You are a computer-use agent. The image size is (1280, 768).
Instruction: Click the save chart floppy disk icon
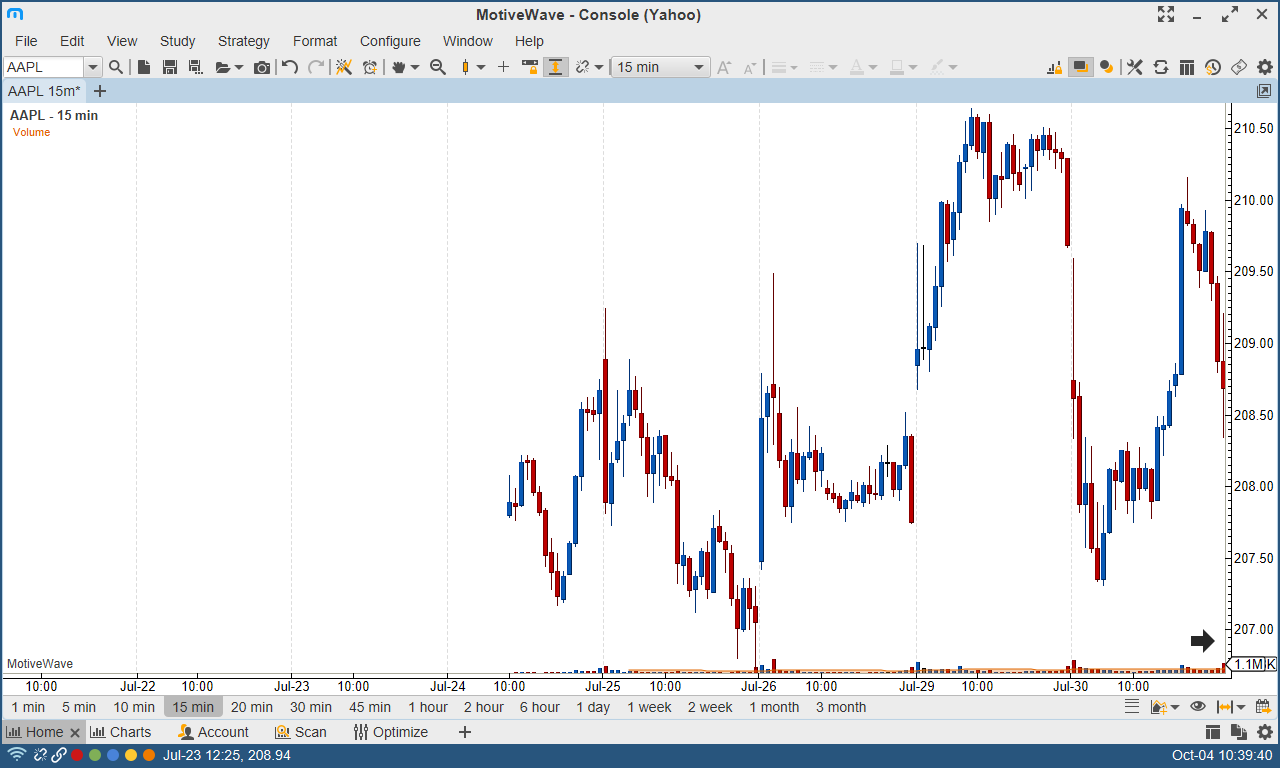point(169,67)
